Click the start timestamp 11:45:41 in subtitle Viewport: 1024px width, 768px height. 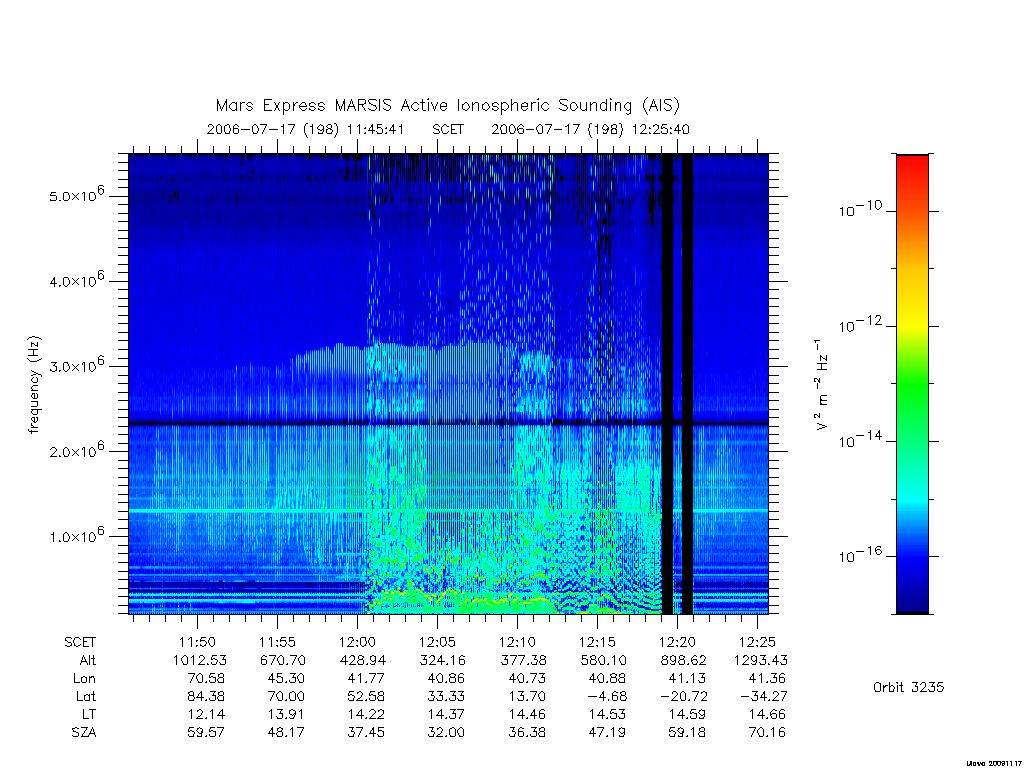coord(376,129)
